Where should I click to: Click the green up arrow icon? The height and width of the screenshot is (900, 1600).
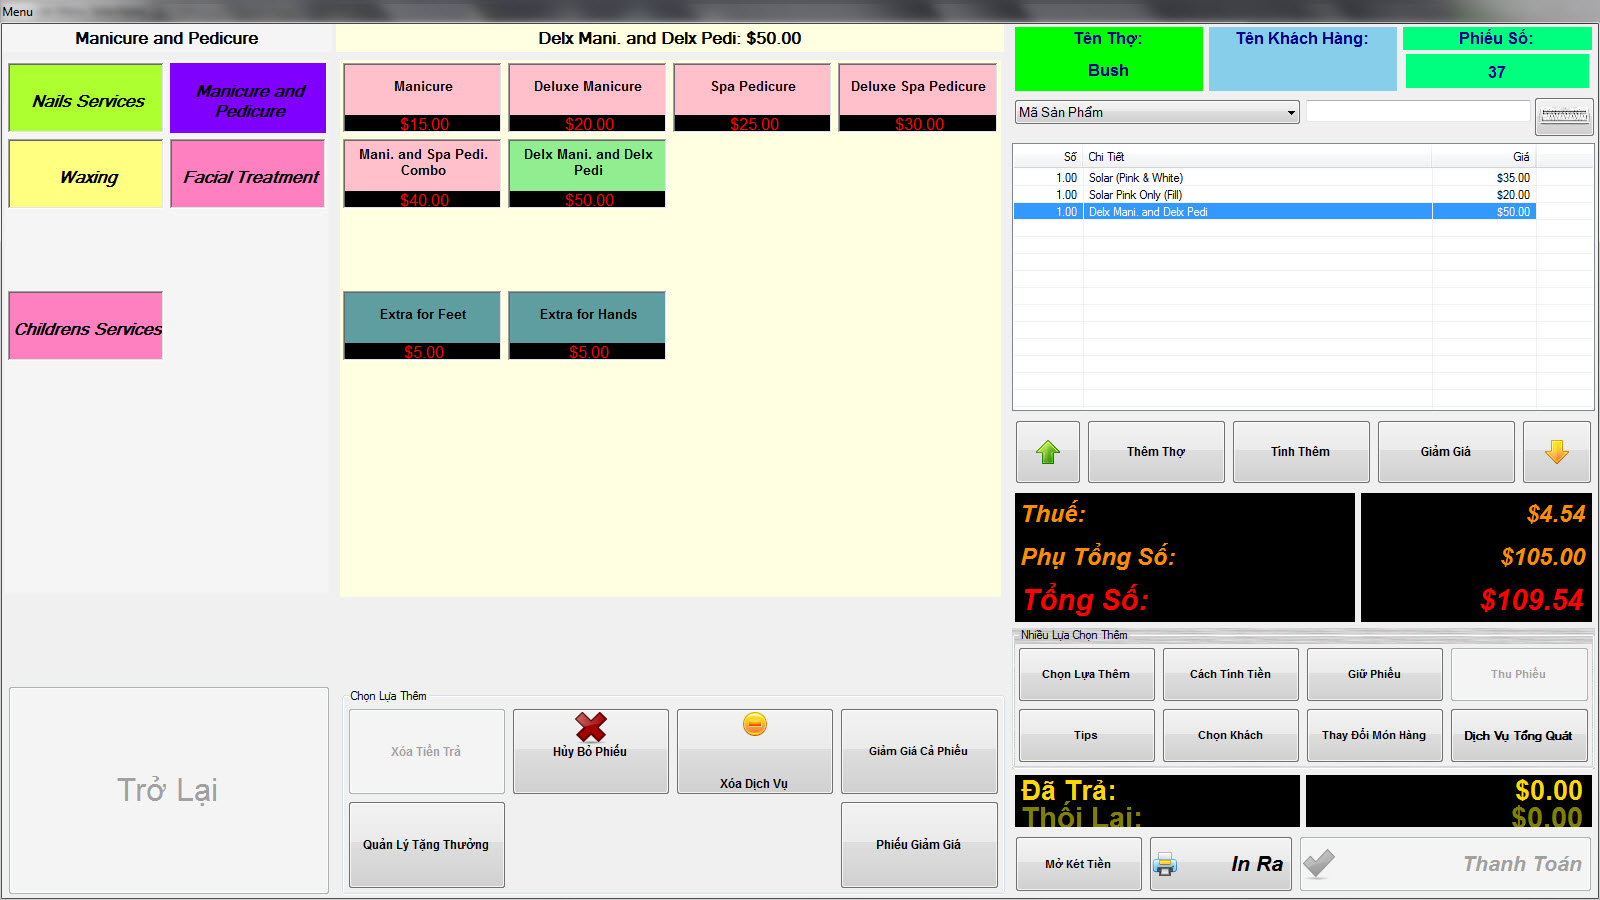click(1047, 452)
